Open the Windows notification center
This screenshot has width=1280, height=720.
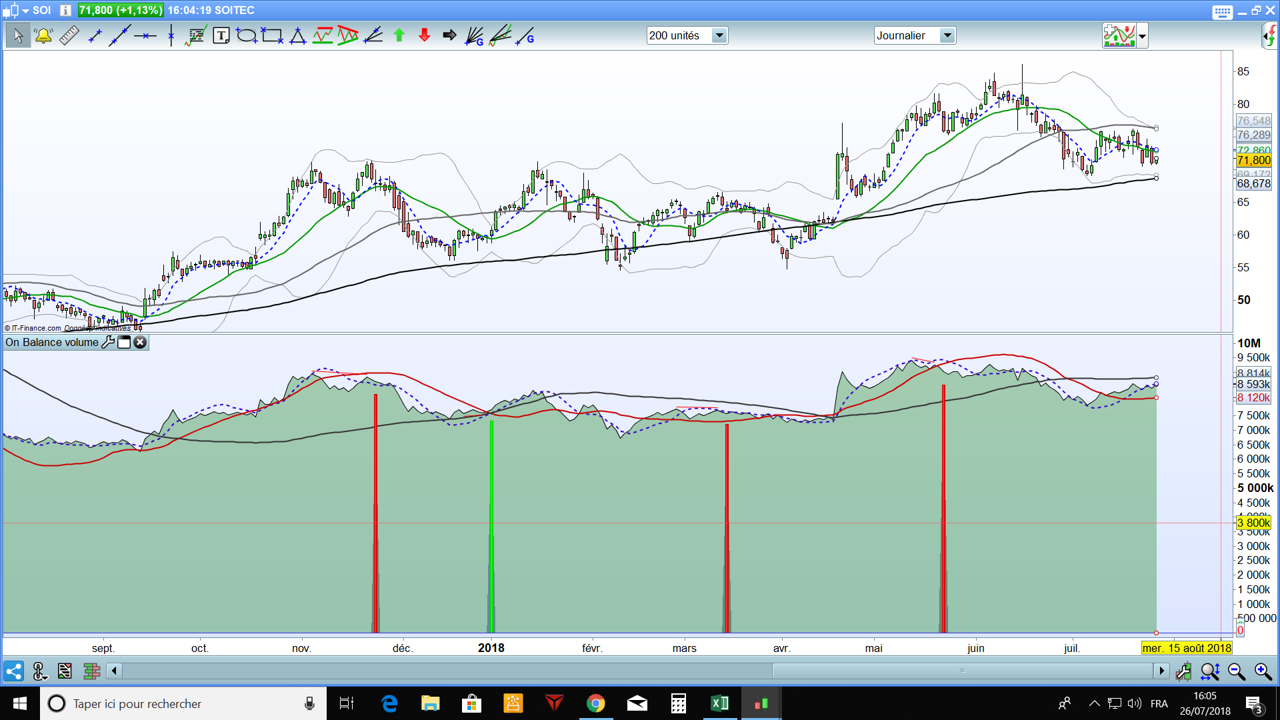coord(1254,704)
